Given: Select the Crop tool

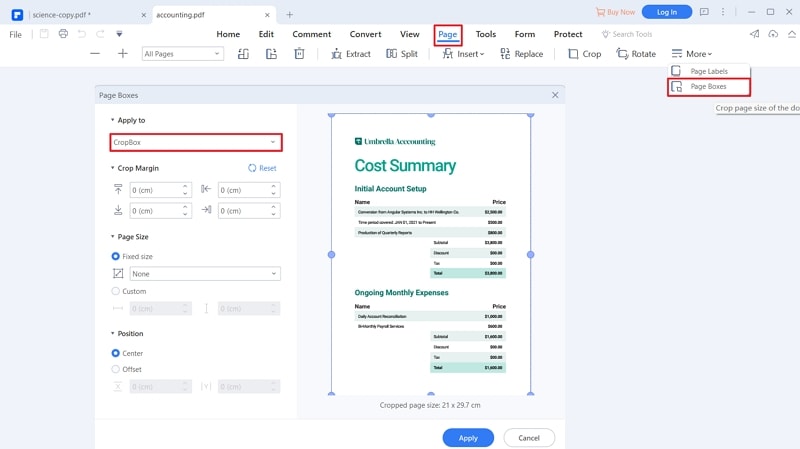Looking at the screenshot, I should click(585, 54).
